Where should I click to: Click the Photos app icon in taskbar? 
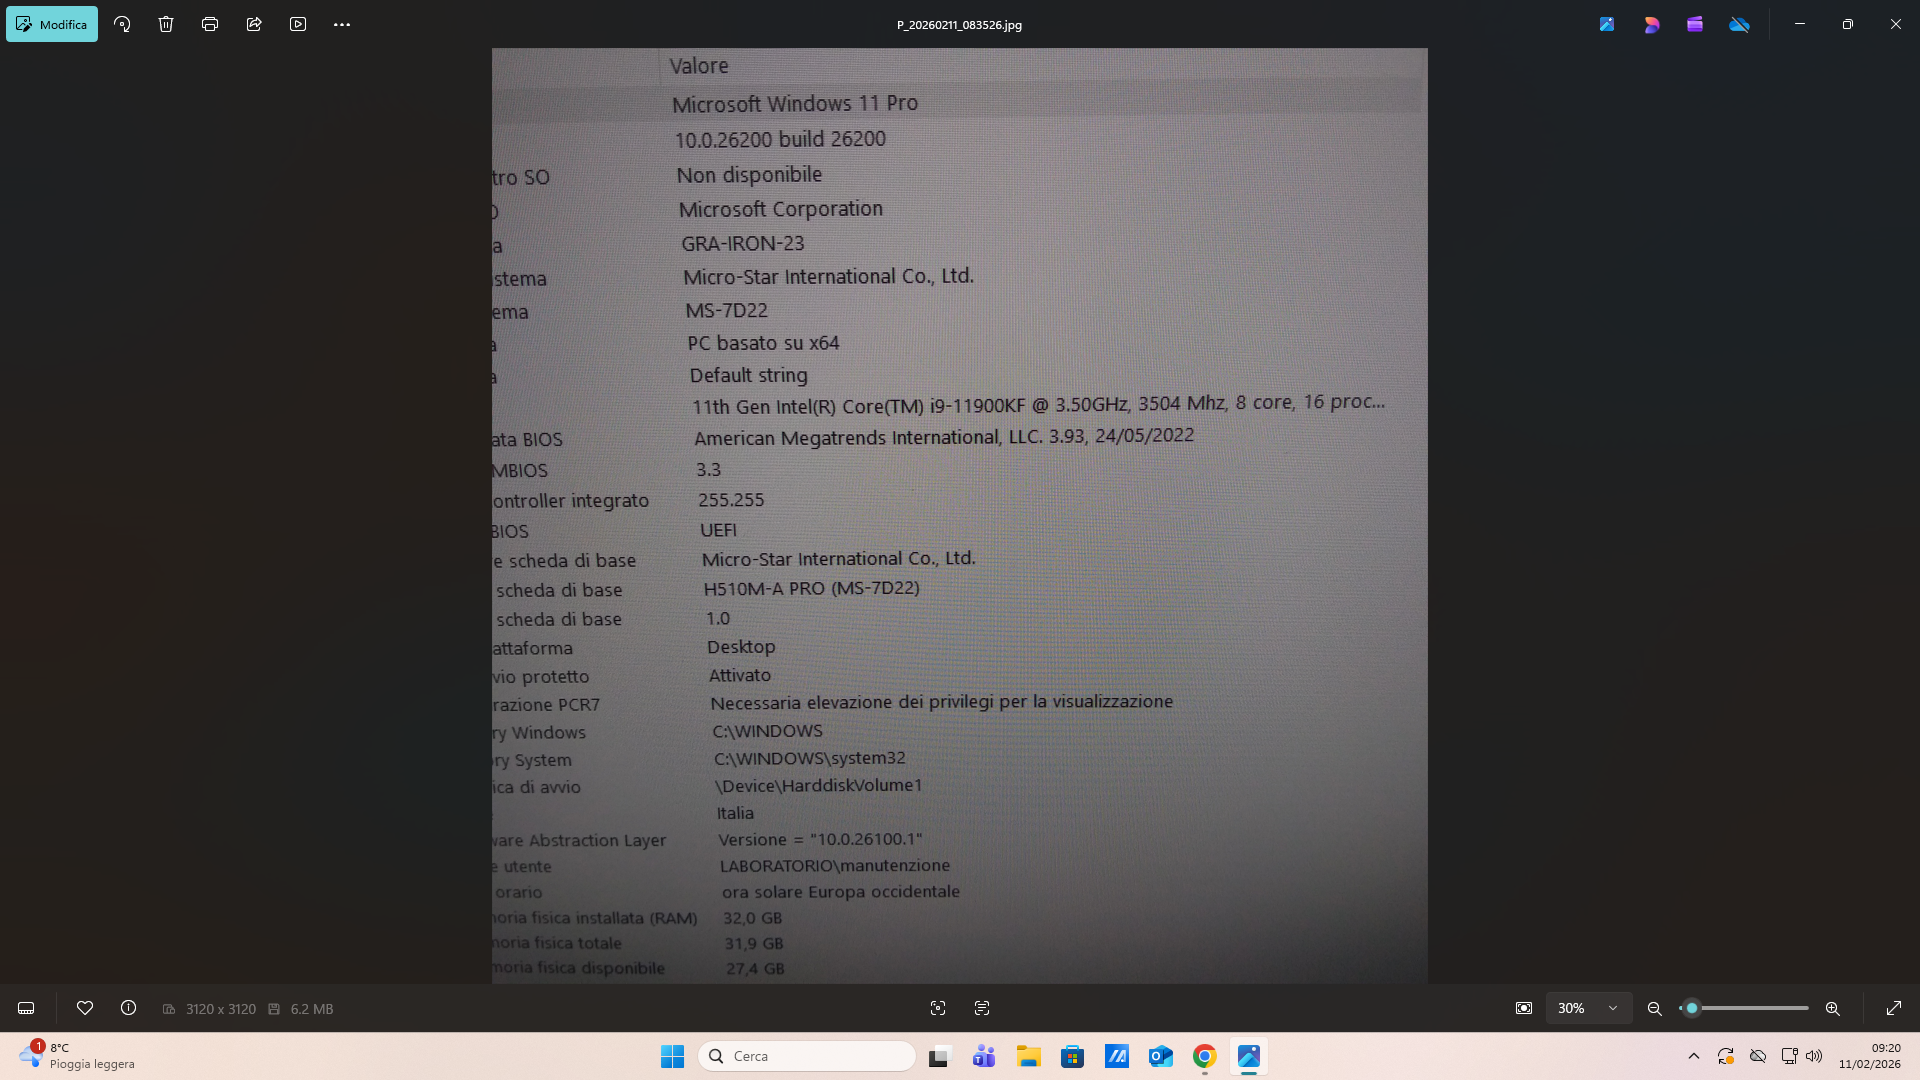click(x=1249, y=1056)
